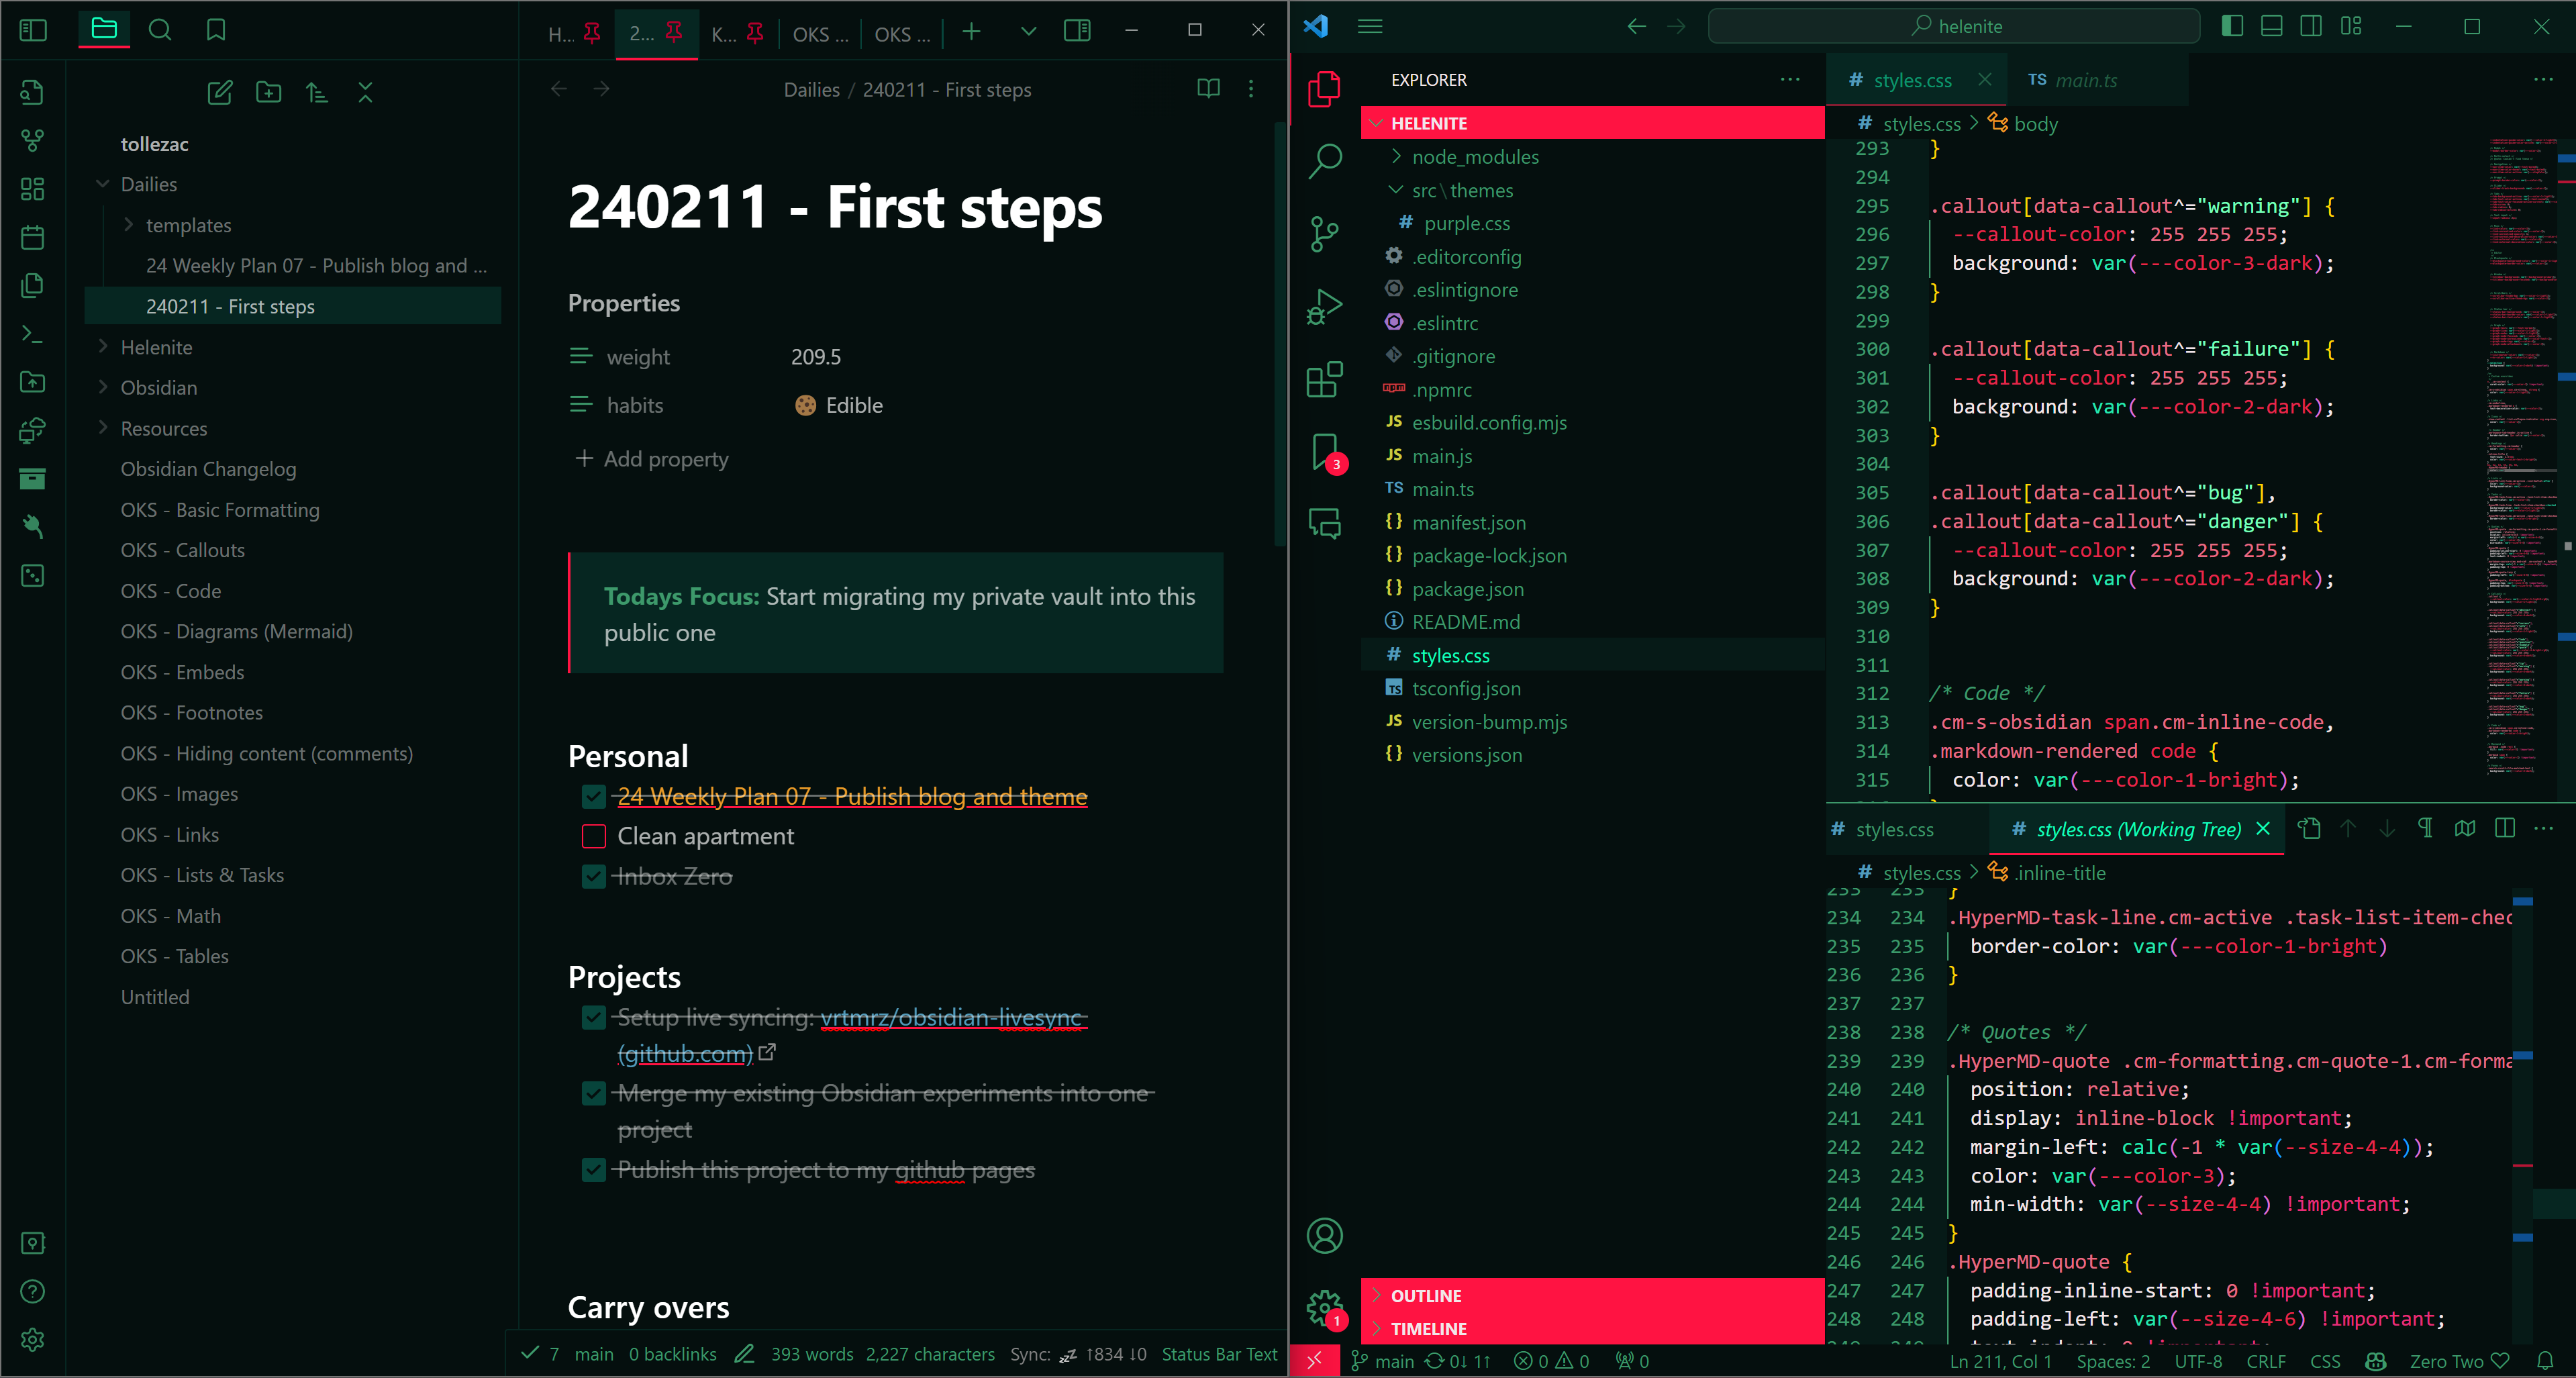
Task: Open VS Code Search view
Action: click(x=1325, y=161)
